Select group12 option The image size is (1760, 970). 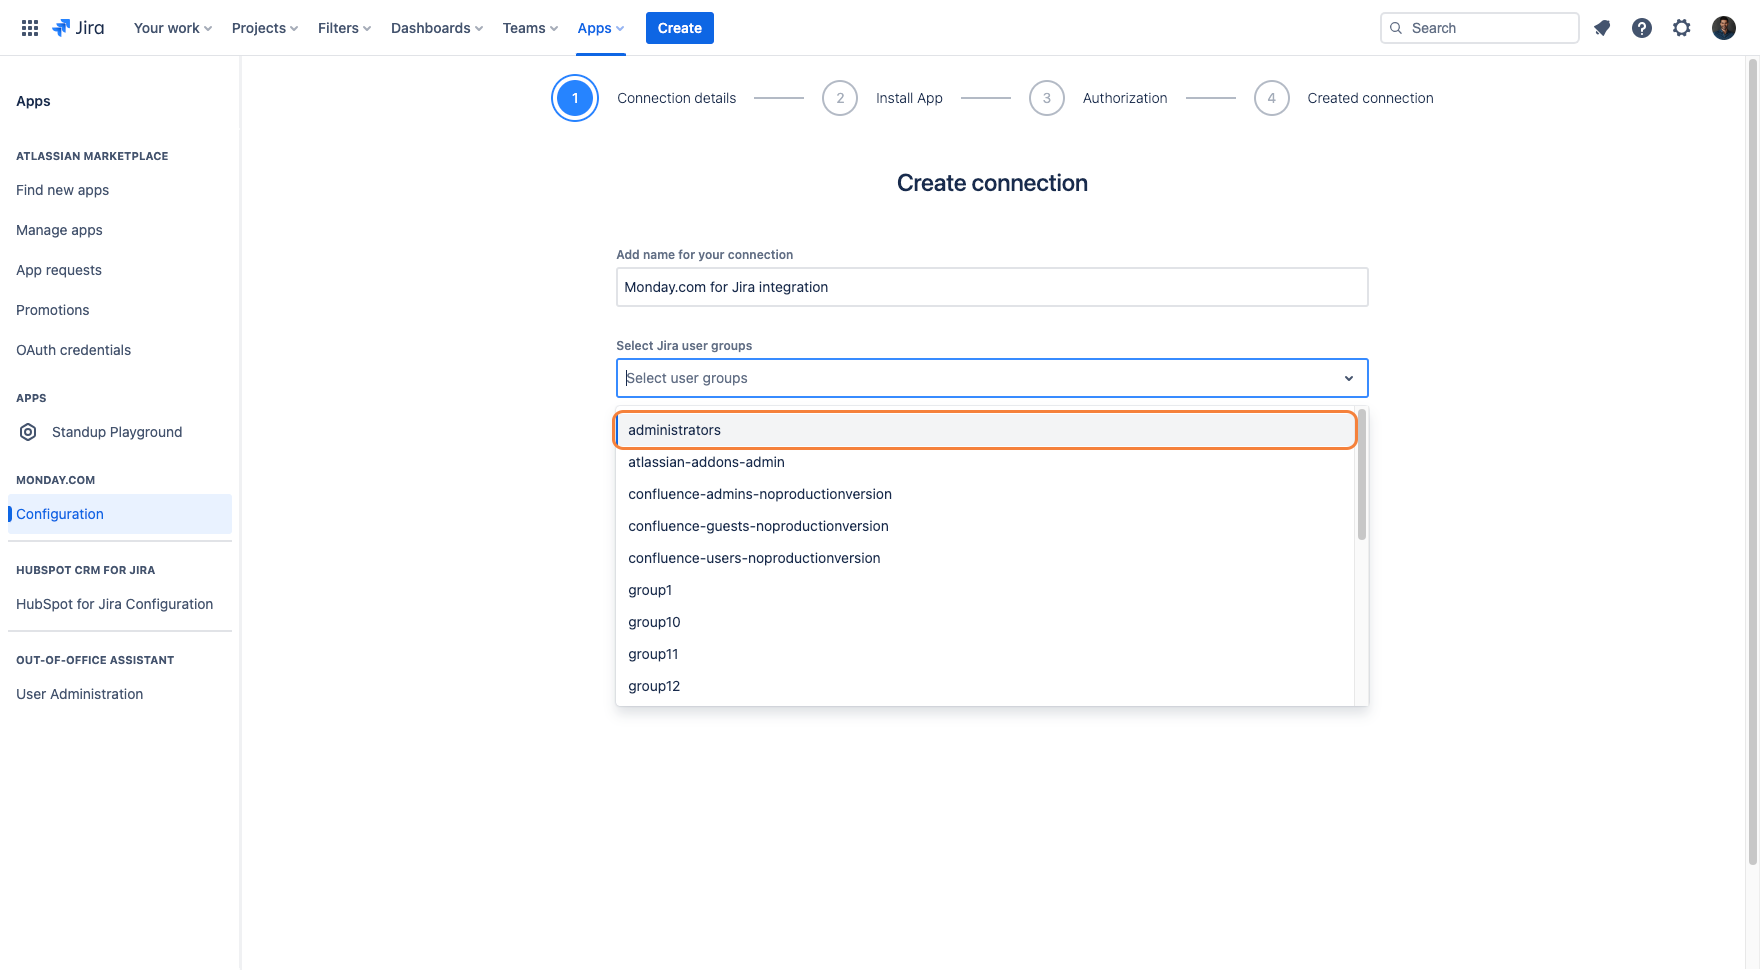click(985, 686)
